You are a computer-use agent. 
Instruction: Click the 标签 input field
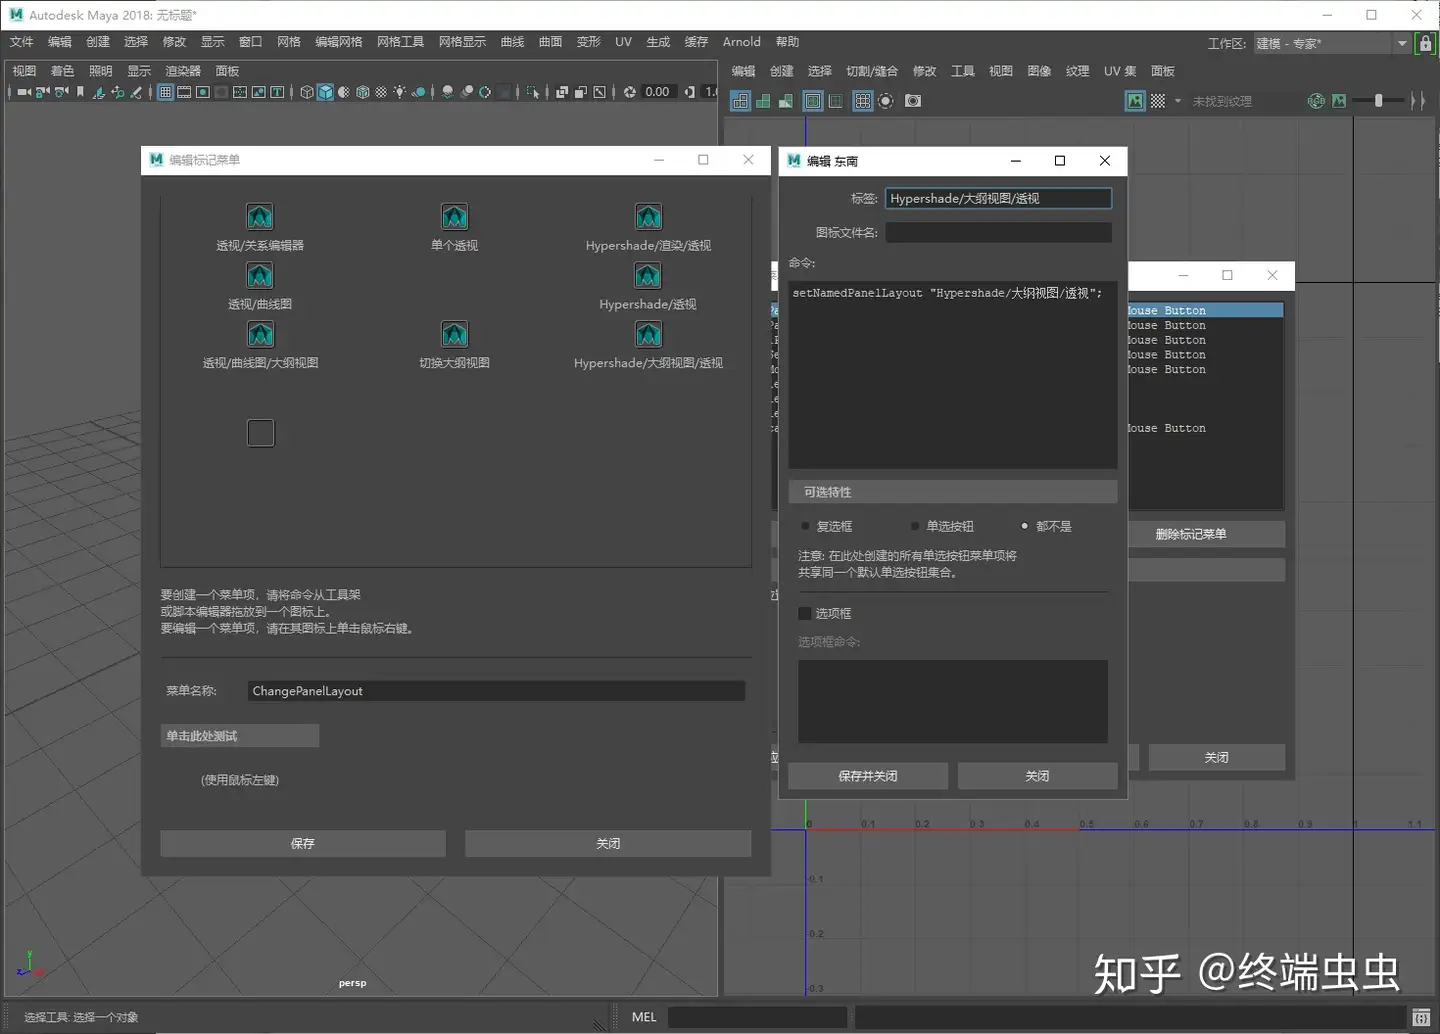998,198
